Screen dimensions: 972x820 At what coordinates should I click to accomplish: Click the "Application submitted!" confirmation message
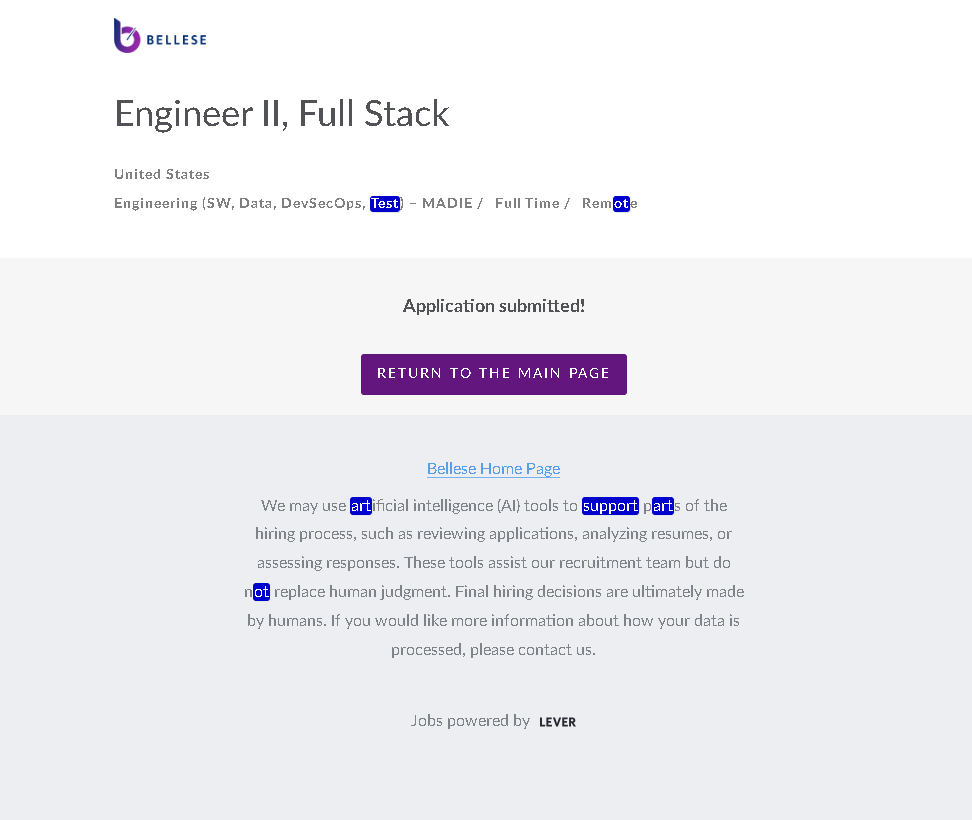point(494,306)
